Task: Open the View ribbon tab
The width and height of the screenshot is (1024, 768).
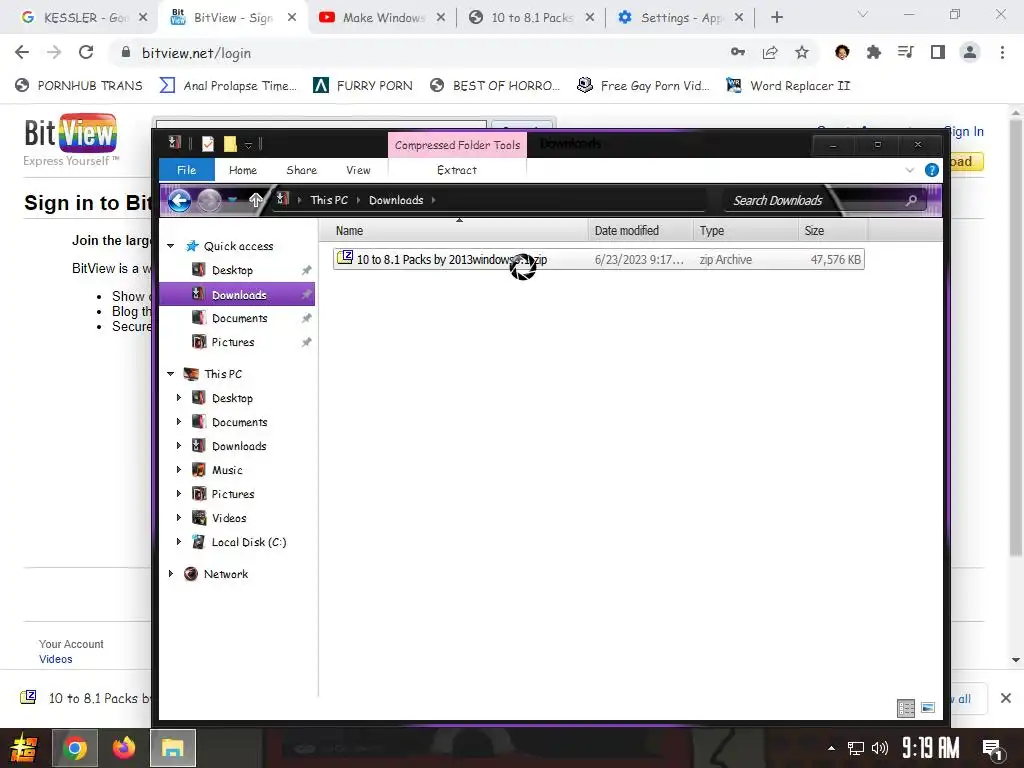Action: pyautogui.click(x=358, y=170)
